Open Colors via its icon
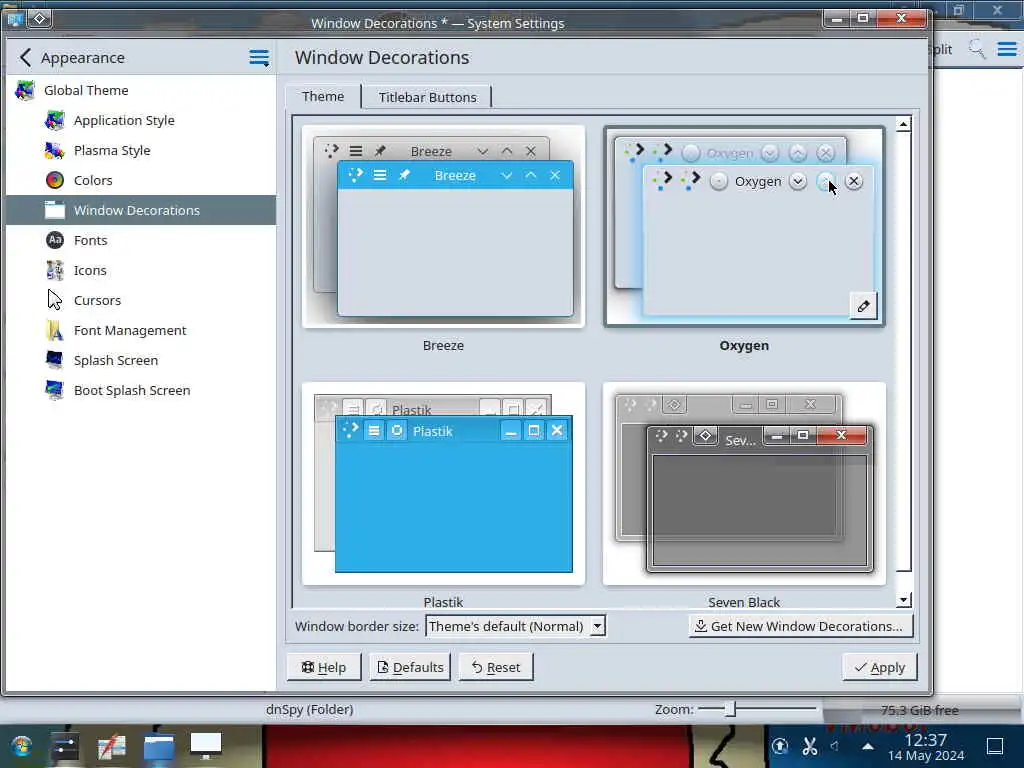Viewport: 1024px width, 768px height. pyautogui.click(x=55, y=180)
